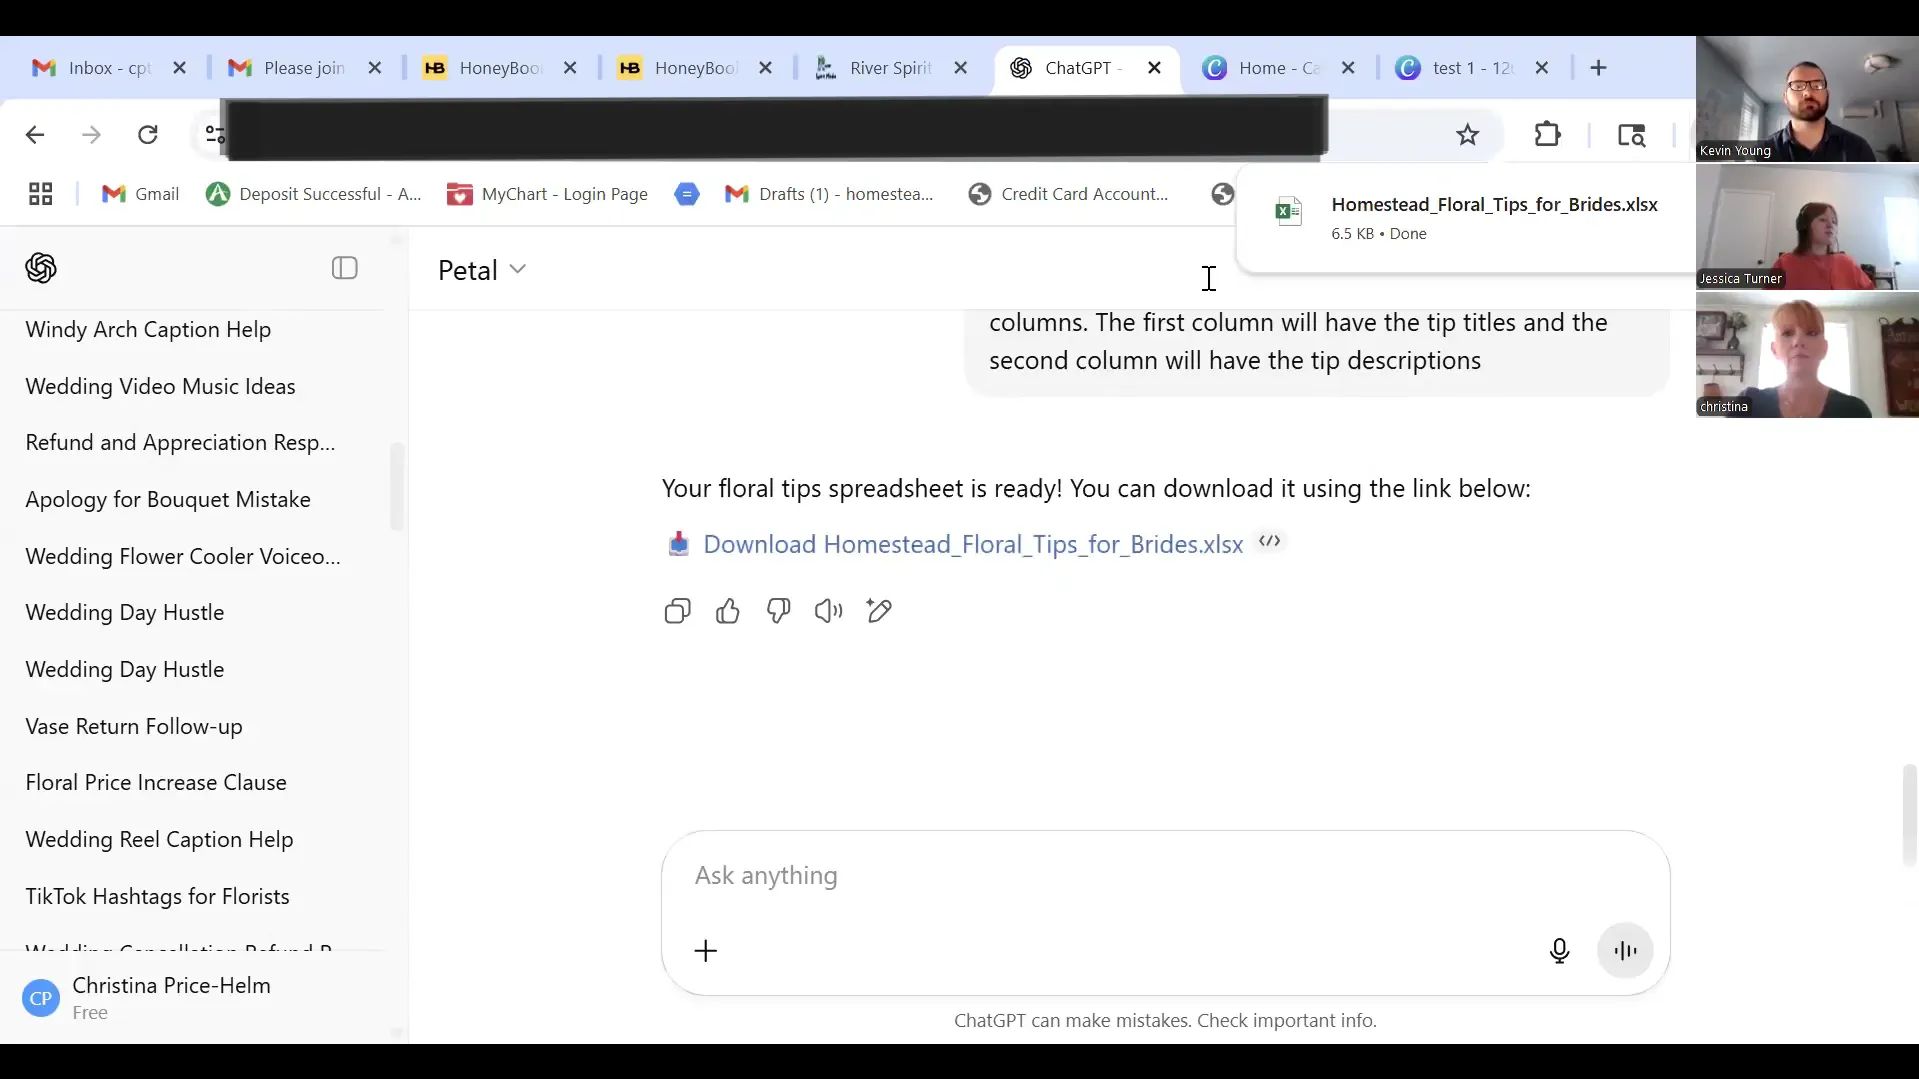1919x1079 pixels.
Task: Click the Ask anything message box
Action: (x=1165, y=876)
